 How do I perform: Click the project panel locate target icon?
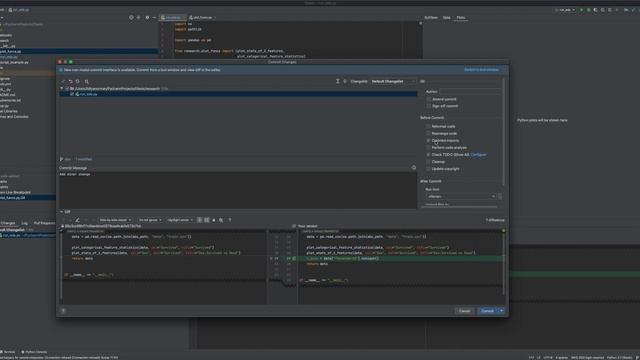coord(131,18)
